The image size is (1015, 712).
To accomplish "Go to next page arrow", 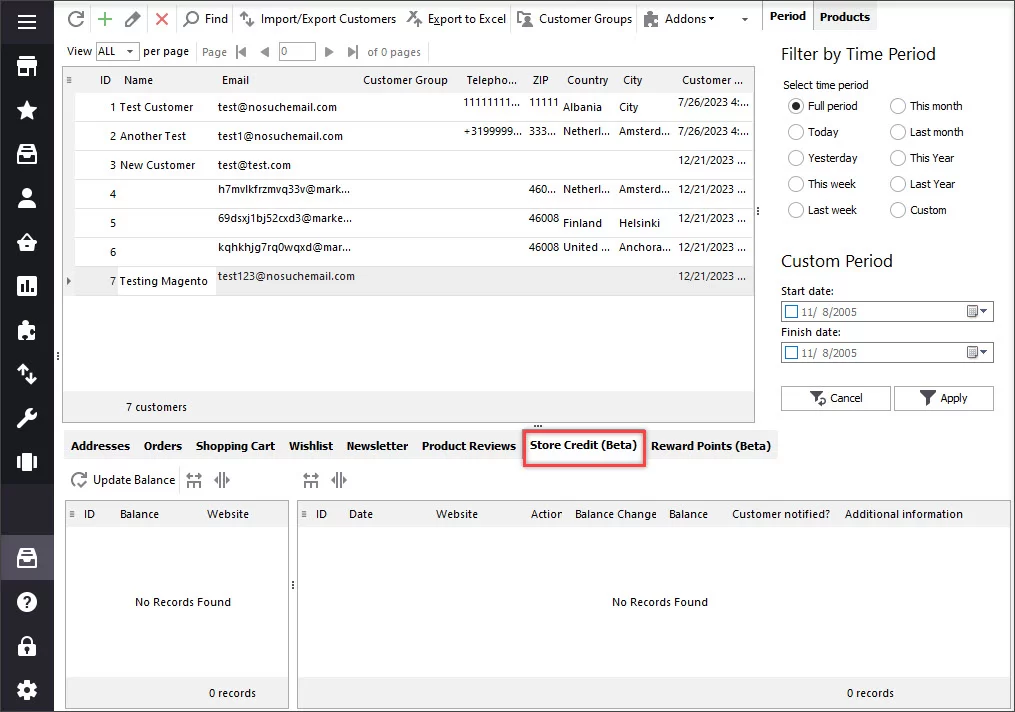I will [x=329, y=52].
